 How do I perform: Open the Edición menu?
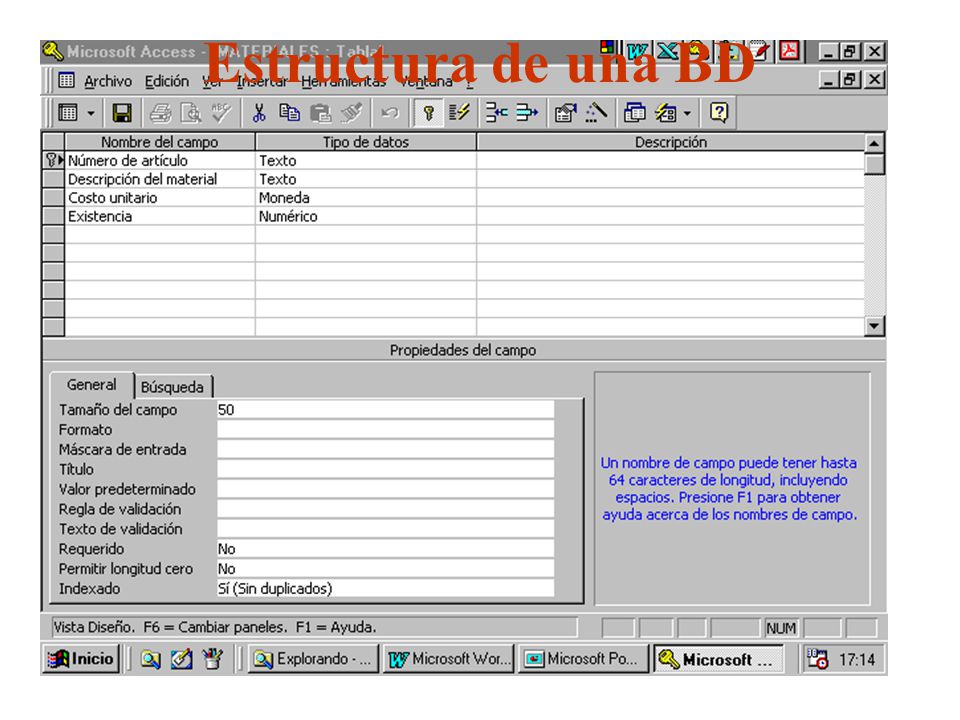pos(167,81)
